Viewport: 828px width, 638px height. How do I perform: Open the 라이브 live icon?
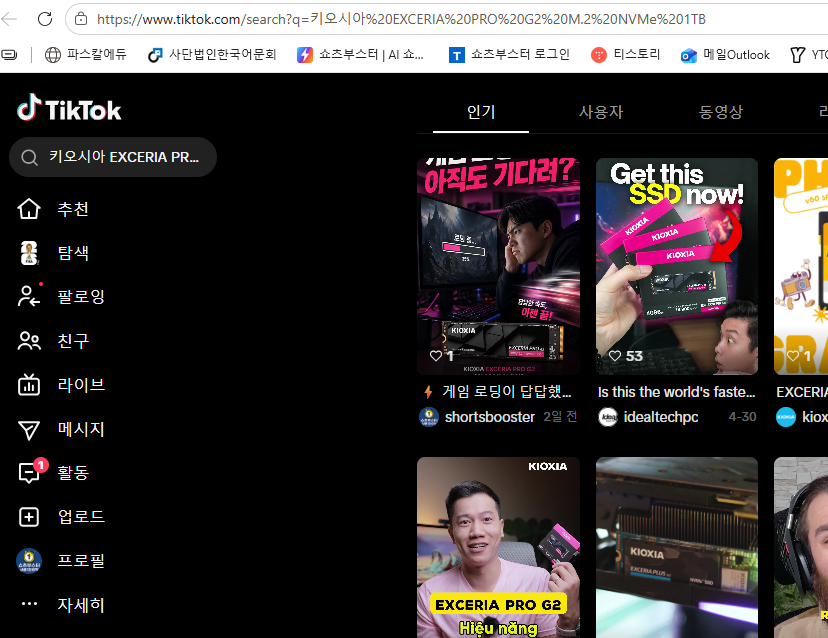(29, 384)
